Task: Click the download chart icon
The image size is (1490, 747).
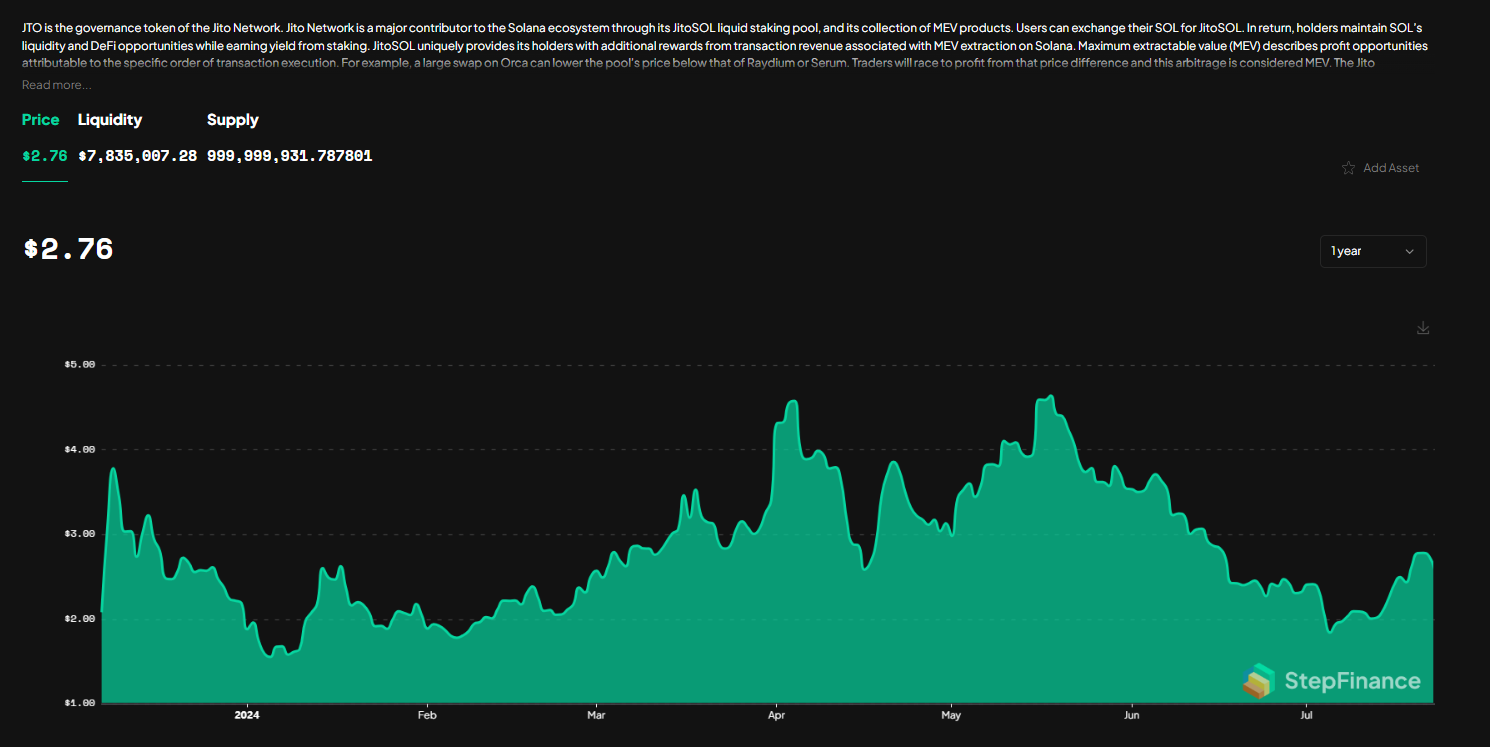Action: [1422, 327]
